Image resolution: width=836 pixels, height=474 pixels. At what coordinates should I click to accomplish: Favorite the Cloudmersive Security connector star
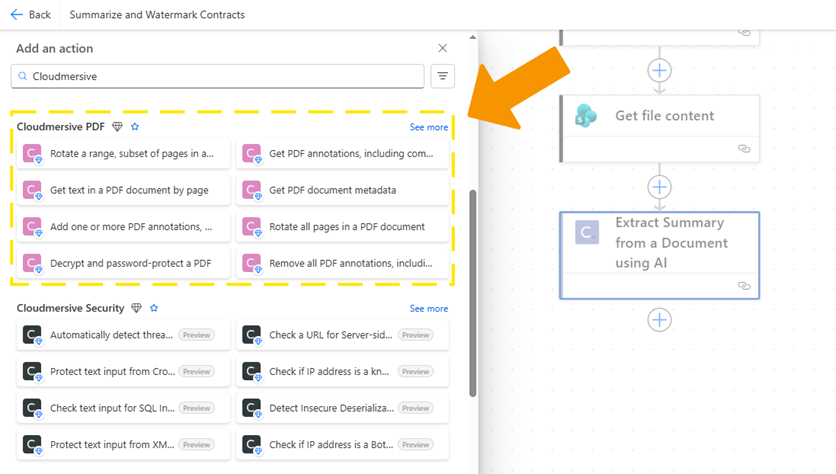[x=154, y=308]
